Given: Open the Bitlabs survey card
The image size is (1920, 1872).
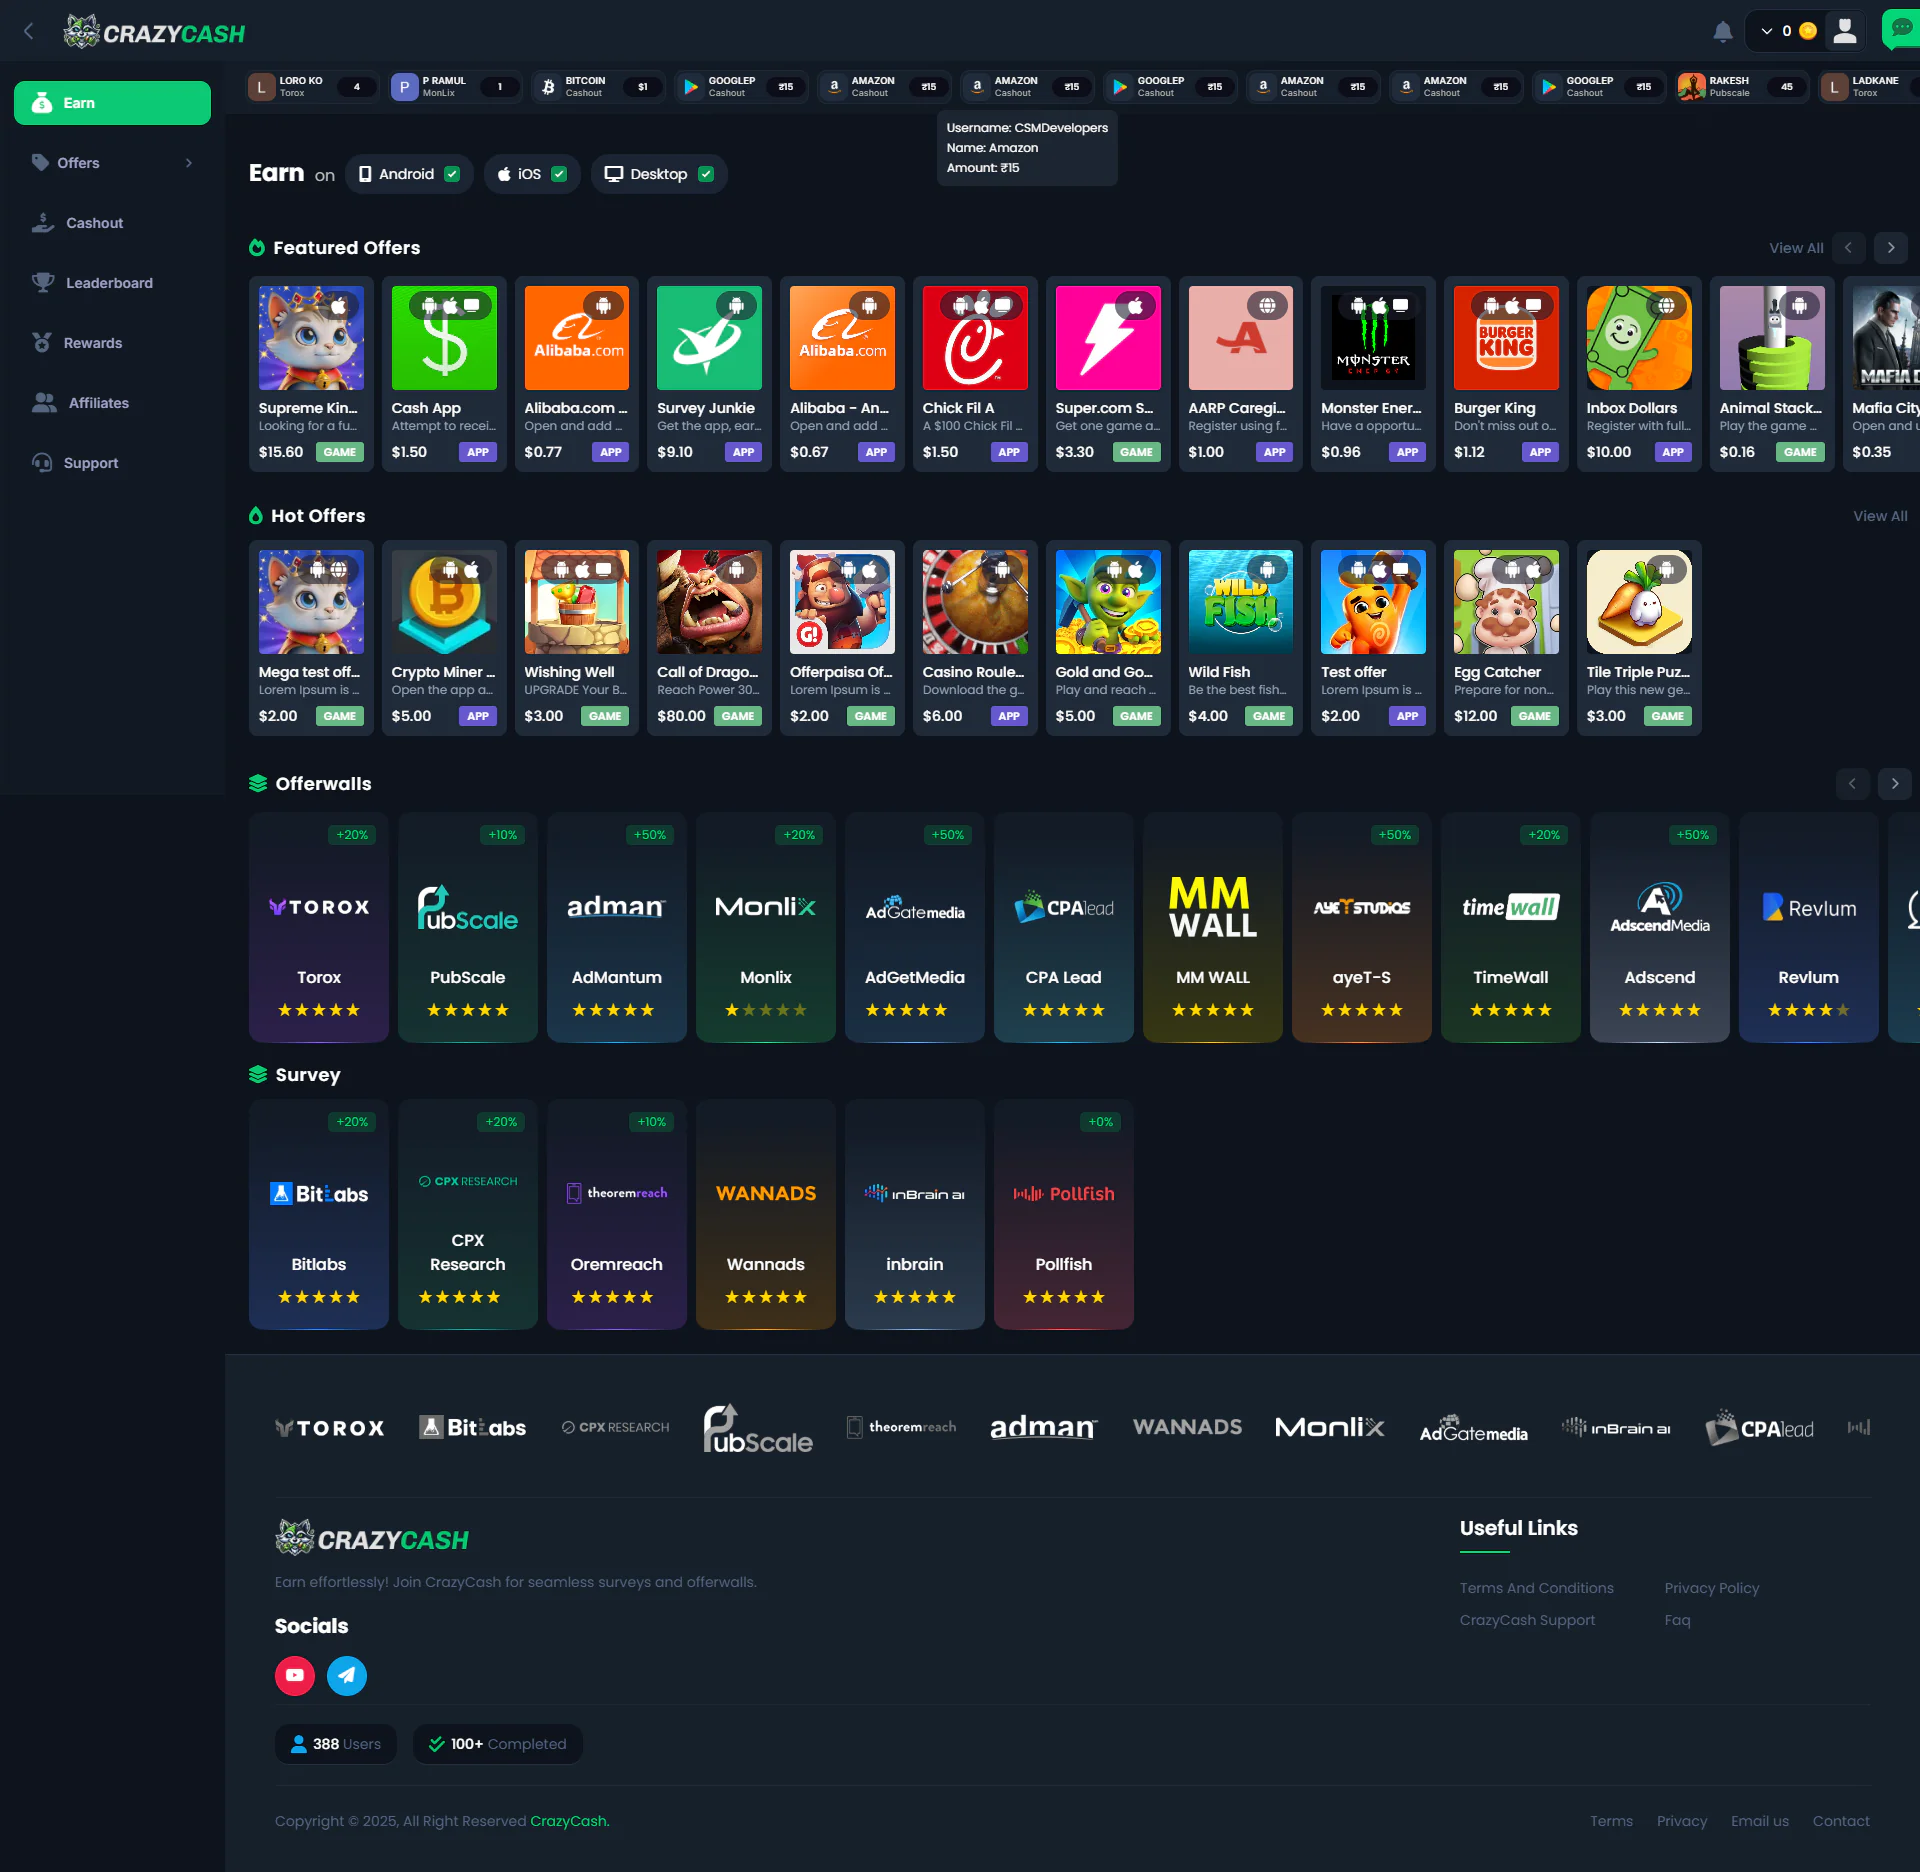Looking at the screenshot, I should coord(319,1214).
